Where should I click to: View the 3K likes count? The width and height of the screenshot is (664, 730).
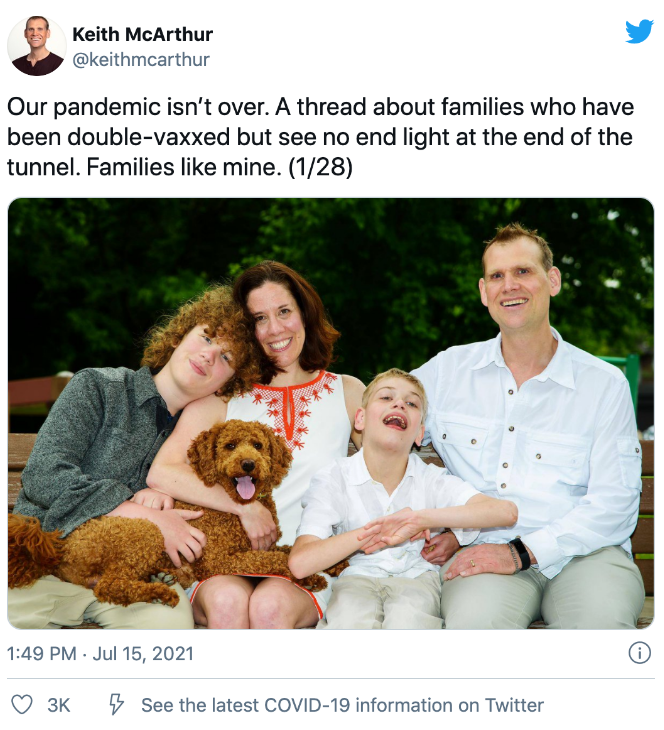tap(59, 705)
